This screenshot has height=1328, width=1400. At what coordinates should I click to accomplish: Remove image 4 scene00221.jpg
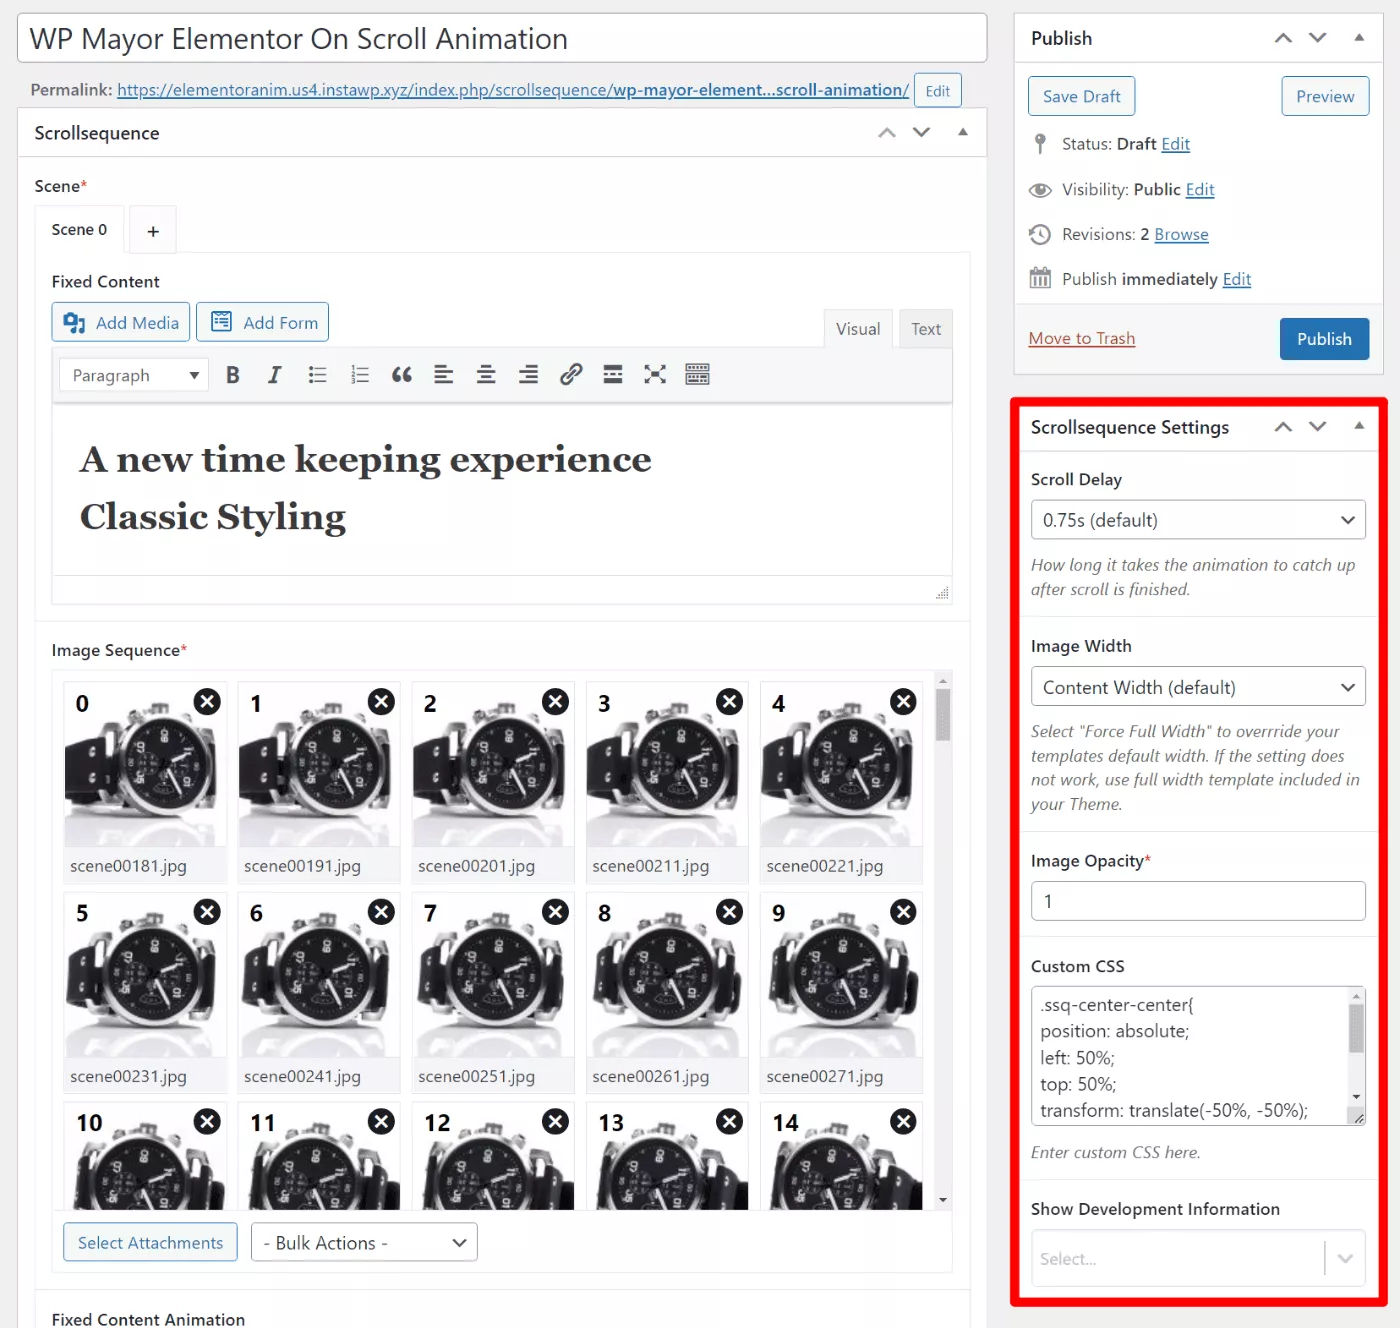pos(903,702)
